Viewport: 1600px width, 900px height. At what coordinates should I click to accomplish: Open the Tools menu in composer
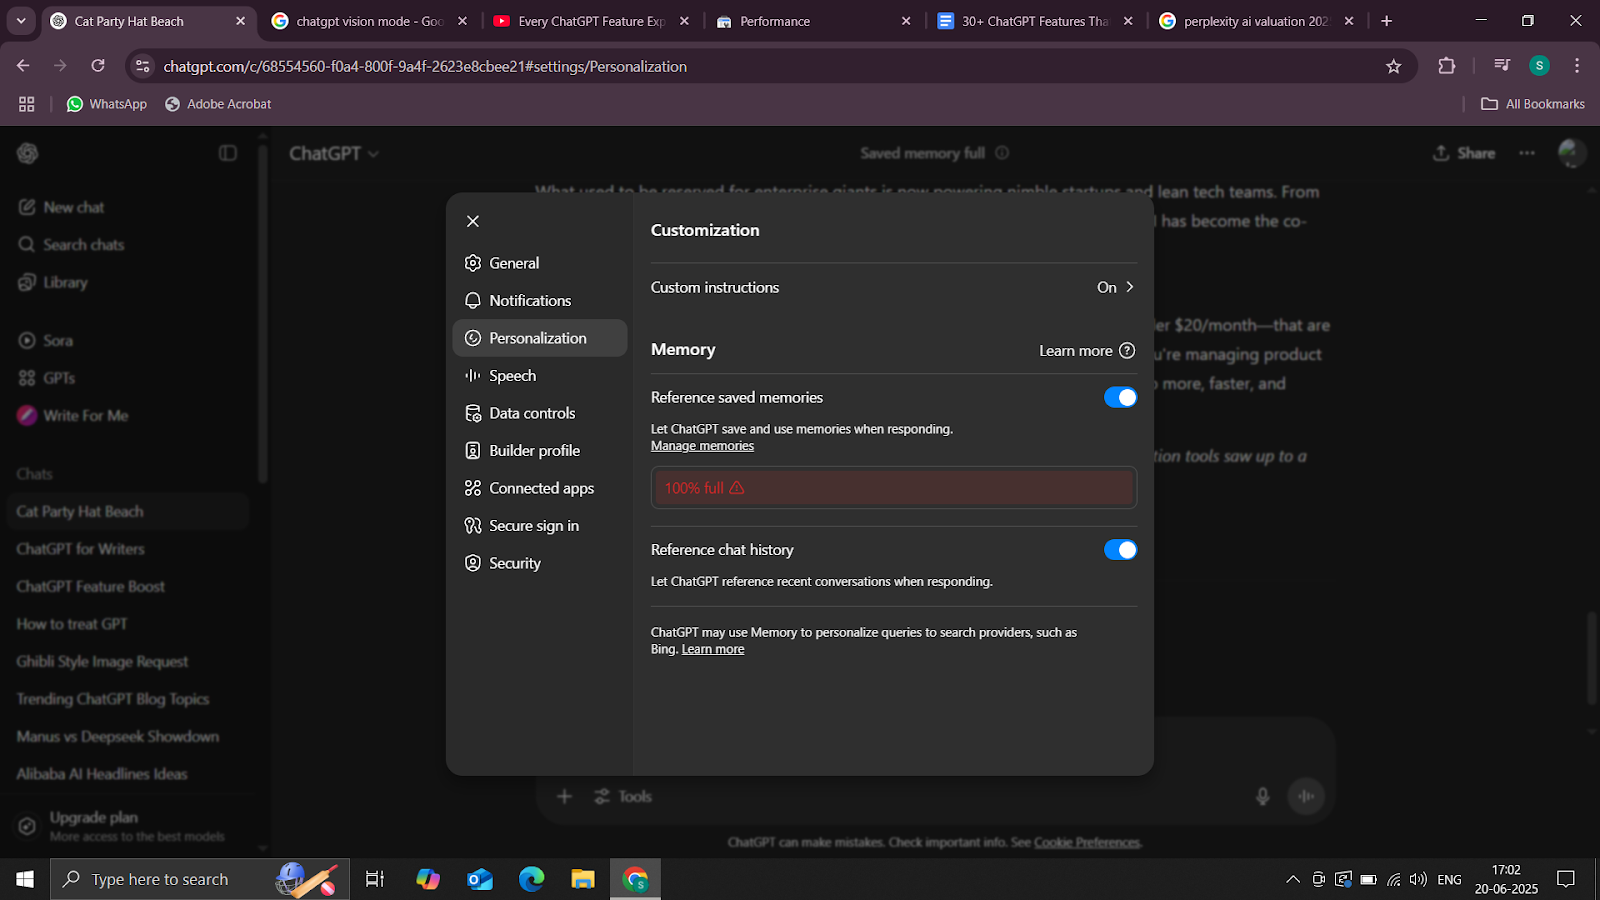[x=623, y=796]
